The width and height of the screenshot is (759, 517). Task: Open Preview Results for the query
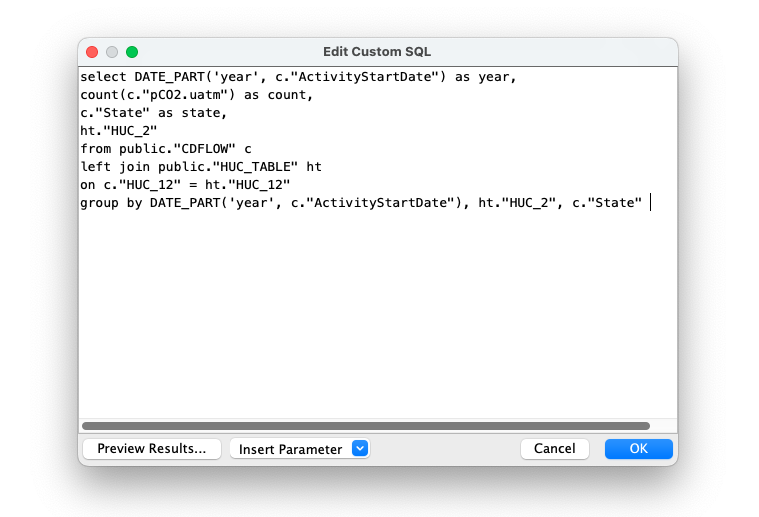click(x=152, y=449)
